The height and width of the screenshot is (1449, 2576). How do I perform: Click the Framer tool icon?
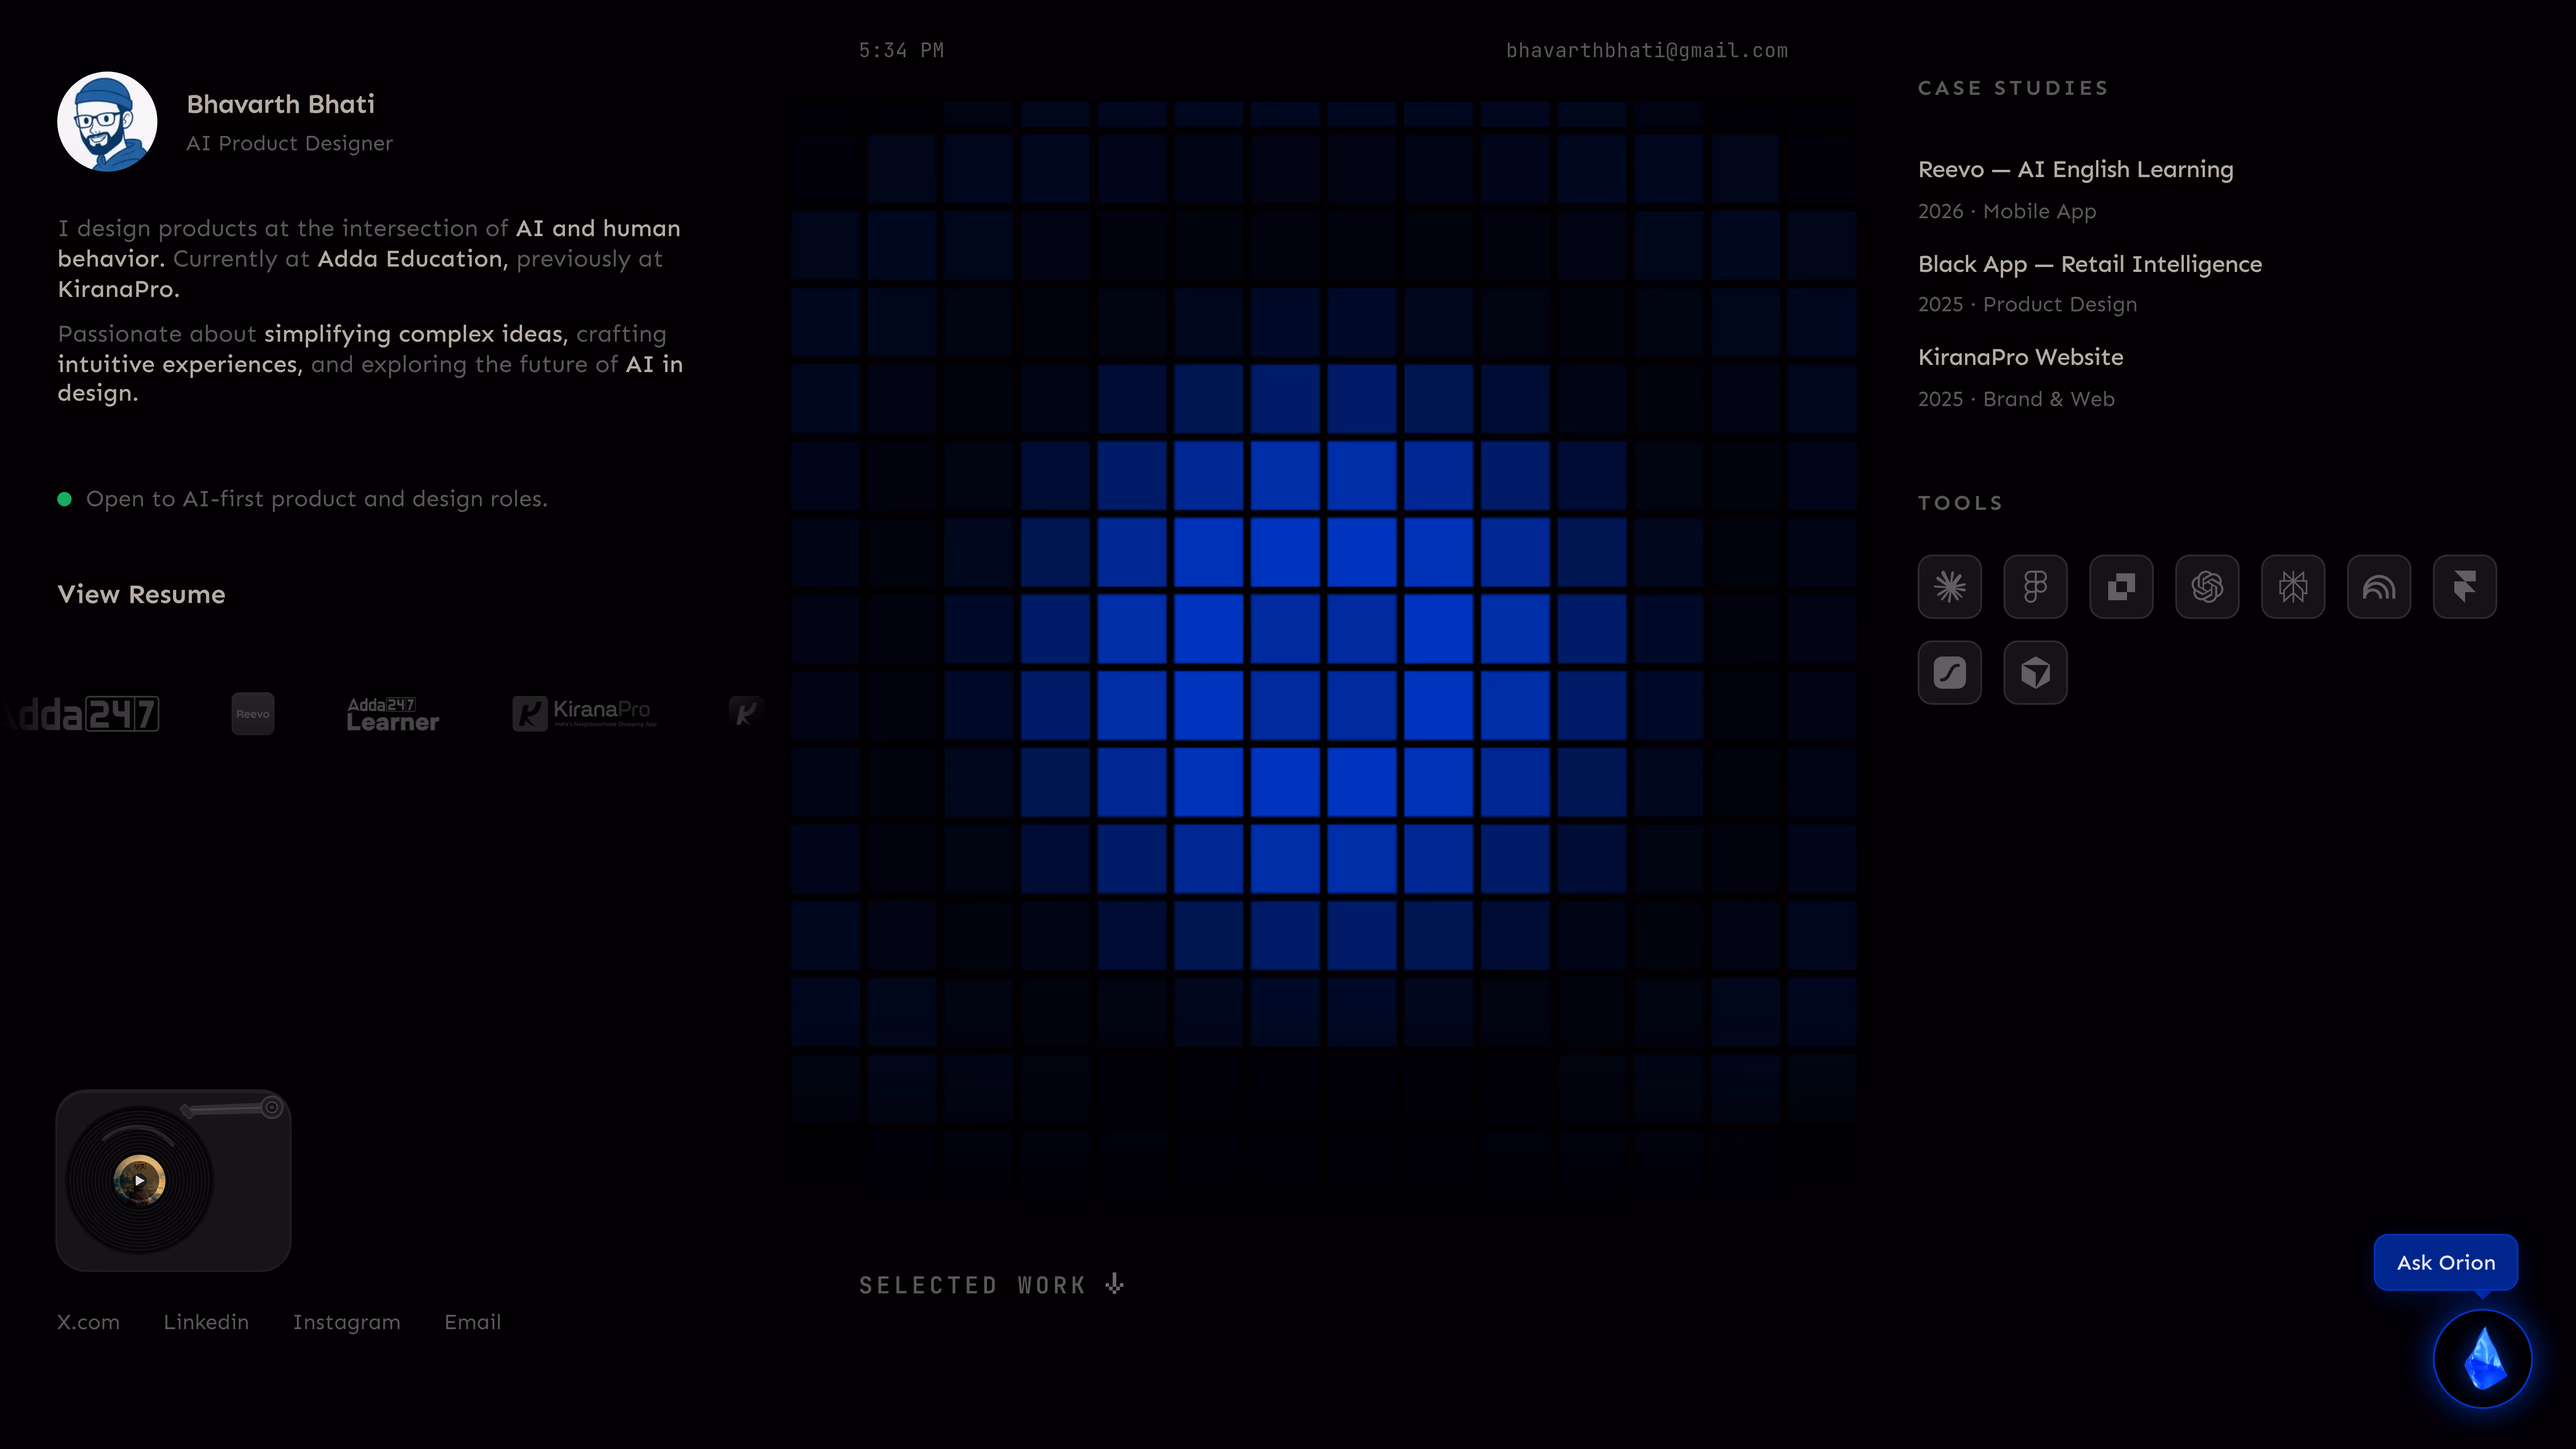(2465, 587)
